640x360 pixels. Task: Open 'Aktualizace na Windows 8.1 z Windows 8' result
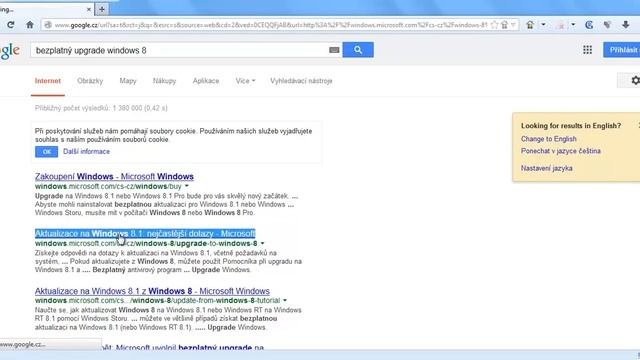(x=152, y=291)
